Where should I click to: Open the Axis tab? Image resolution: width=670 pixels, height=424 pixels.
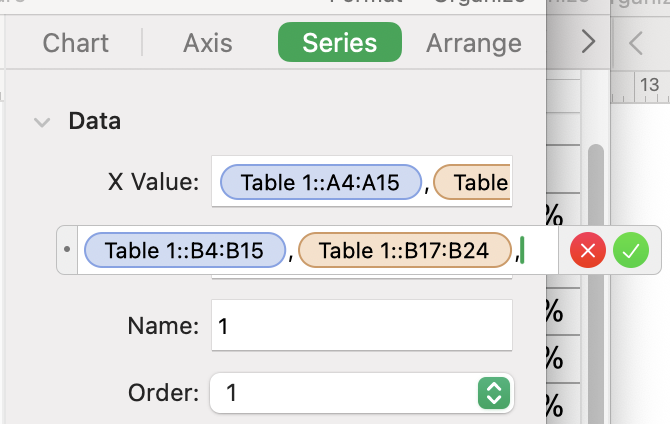pos(208,43)
